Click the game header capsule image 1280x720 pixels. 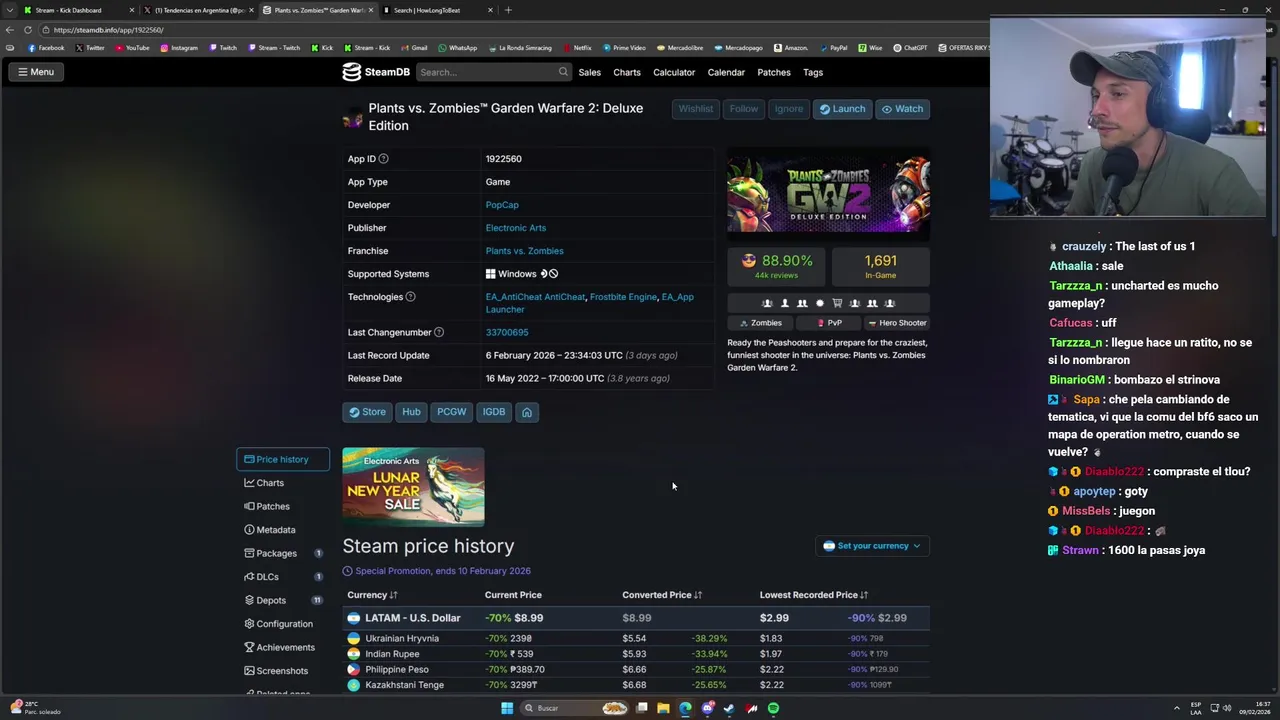[x=828, y=194]
